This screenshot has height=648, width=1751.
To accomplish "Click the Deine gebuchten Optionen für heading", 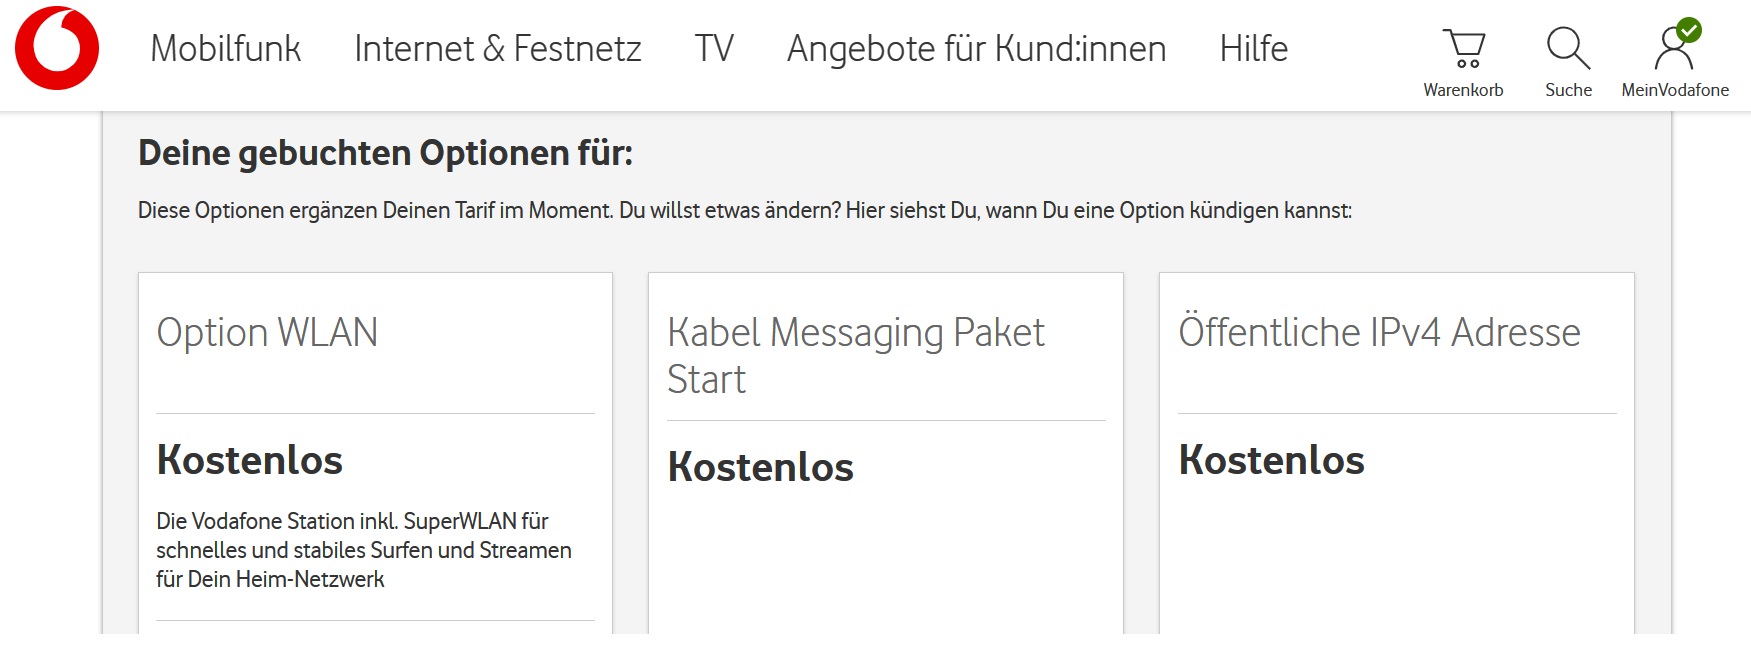I will (385, 153).
